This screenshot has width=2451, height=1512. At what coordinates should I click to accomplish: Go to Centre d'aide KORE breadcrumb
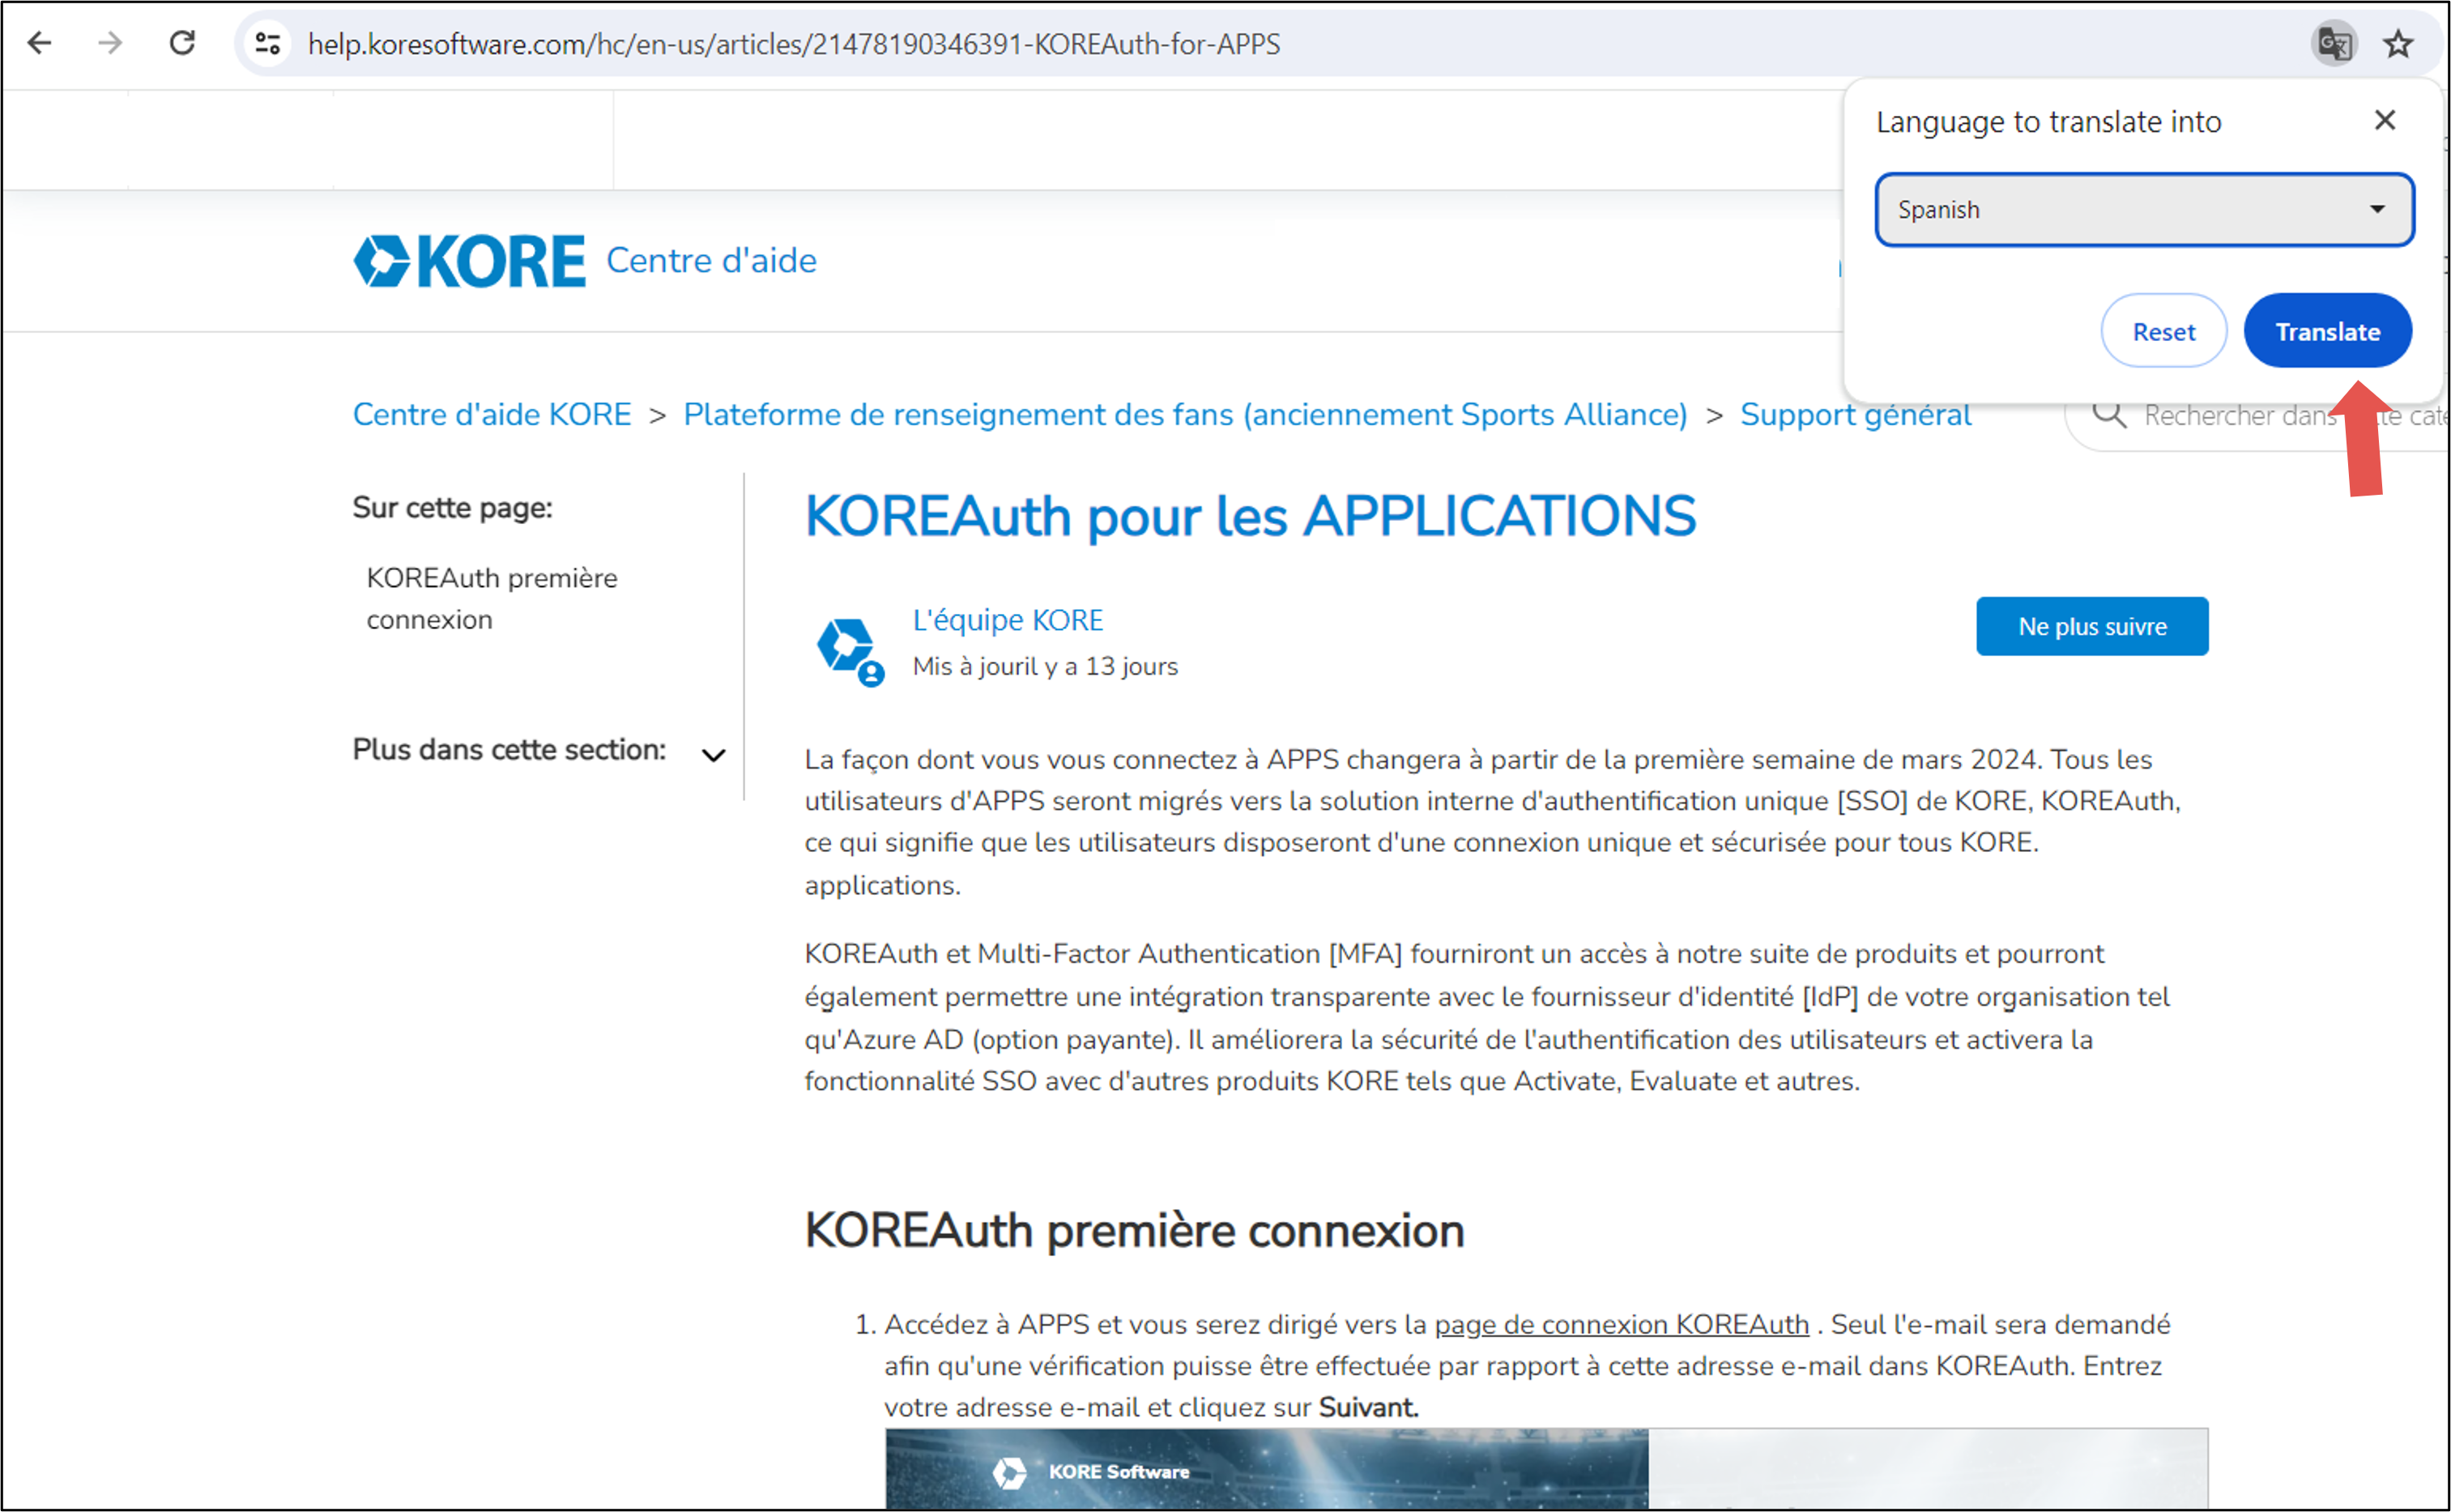pos(492,414)
